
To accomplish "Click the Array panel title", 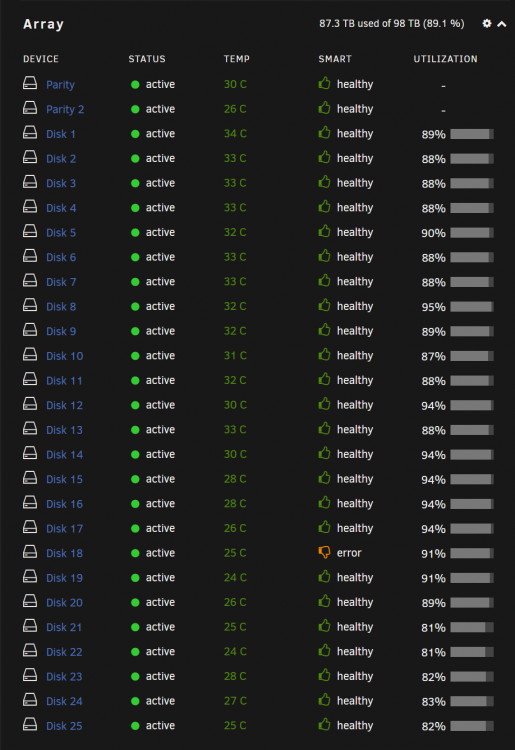I will click(44, 24).
